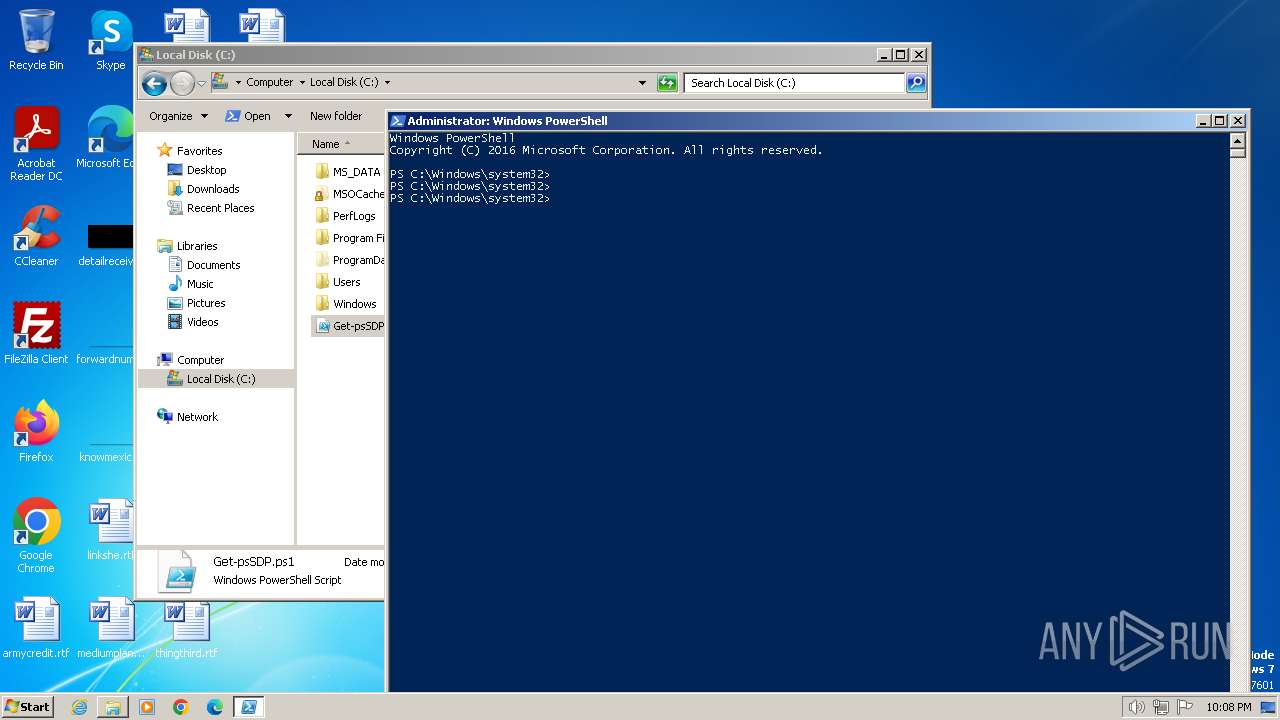The height and width of the screenshot is (720, 1280).
Task: Open Windows Media Player from the taskbar
Action: [x=147, y=707]
